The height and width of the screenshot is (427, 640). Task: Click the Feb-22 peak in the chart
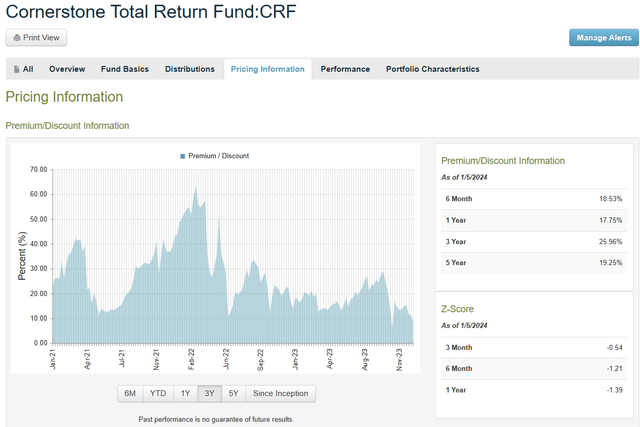coord(196,189)
